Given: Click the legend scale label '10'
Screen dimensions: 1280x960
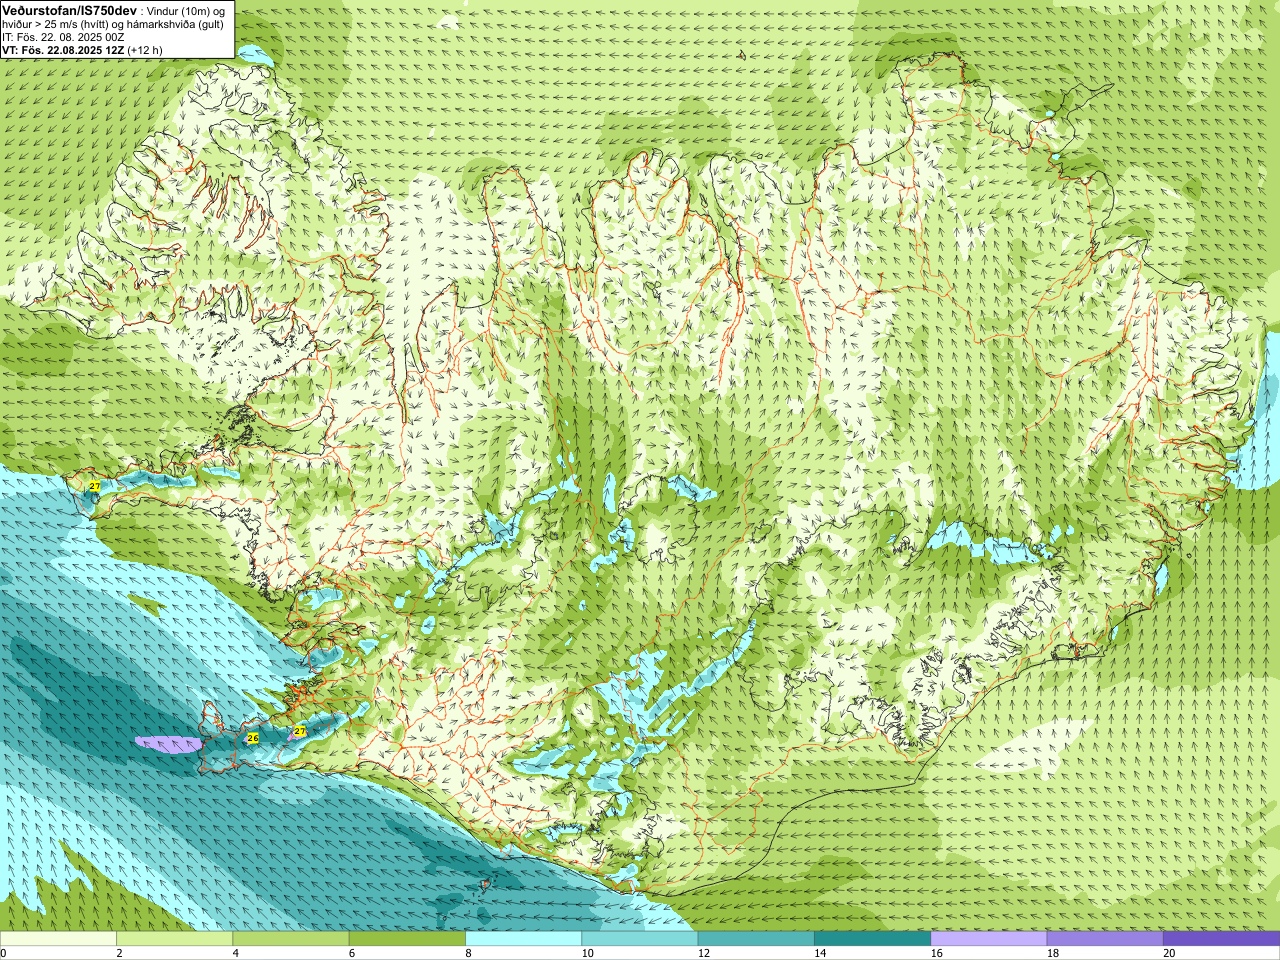Looking at the screenshot, I should 587,953.
